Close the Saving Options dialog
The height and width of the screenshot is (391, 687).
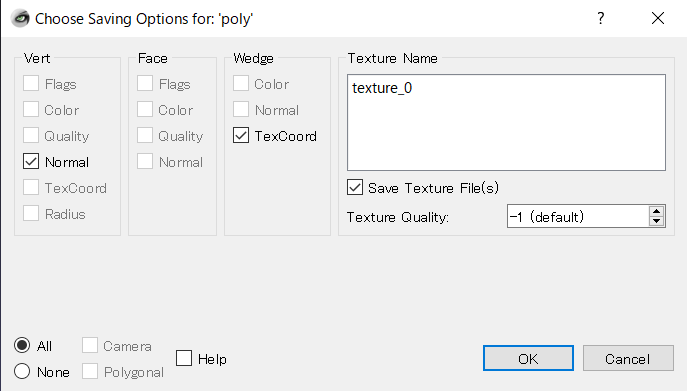(658, 18)
